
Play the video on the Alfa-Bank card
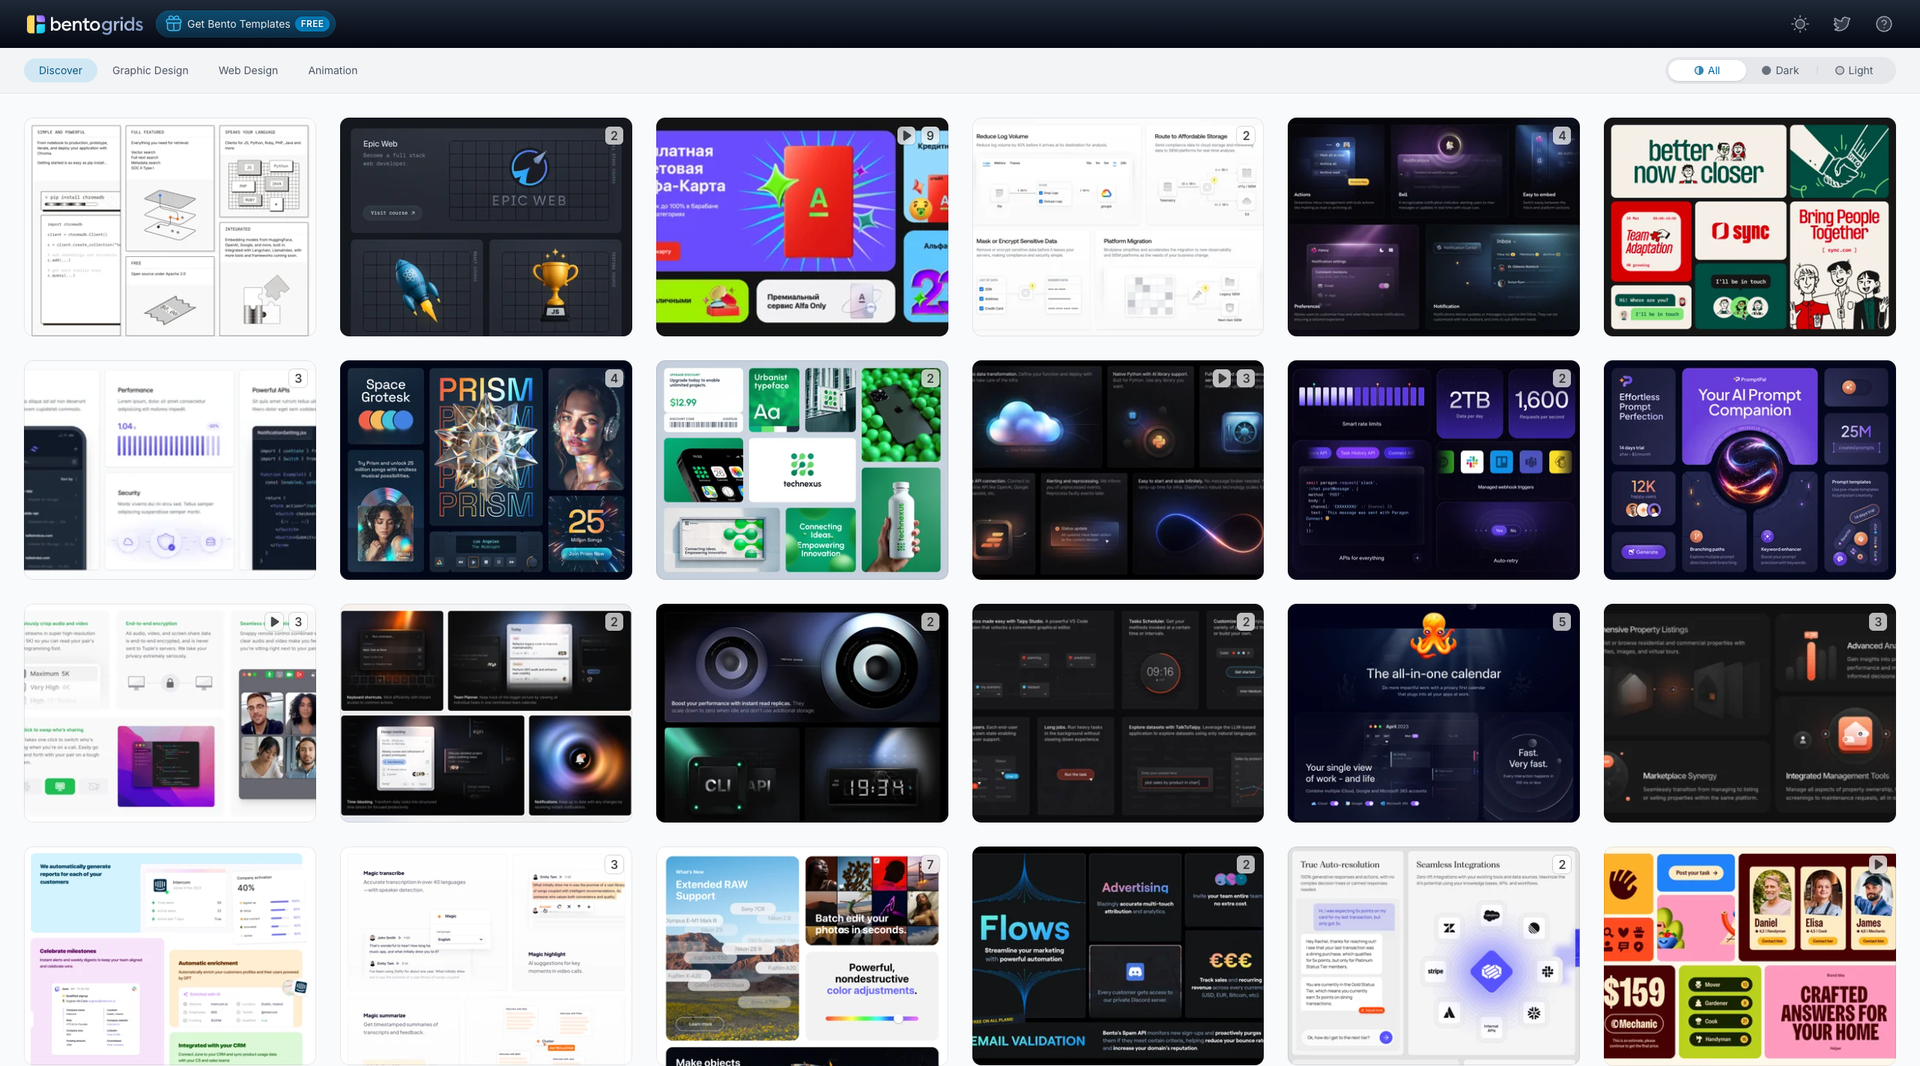coord(906,135)
